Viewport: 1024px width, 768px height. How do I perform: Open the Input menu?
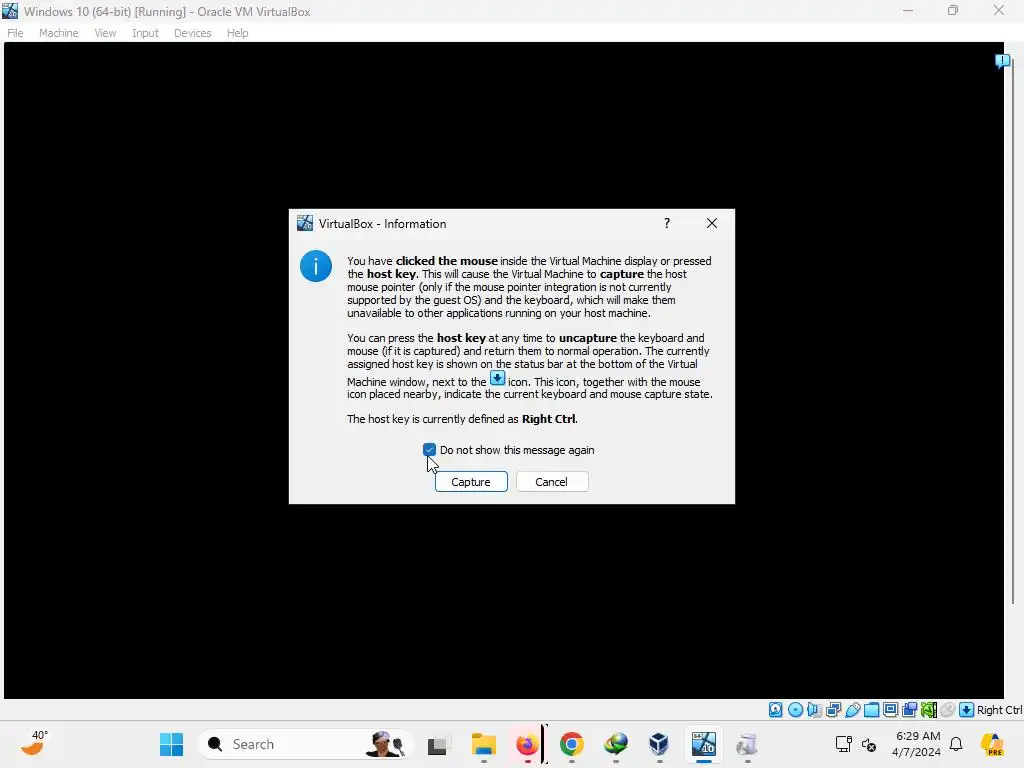pyautogui.click(x=146, y=33)
